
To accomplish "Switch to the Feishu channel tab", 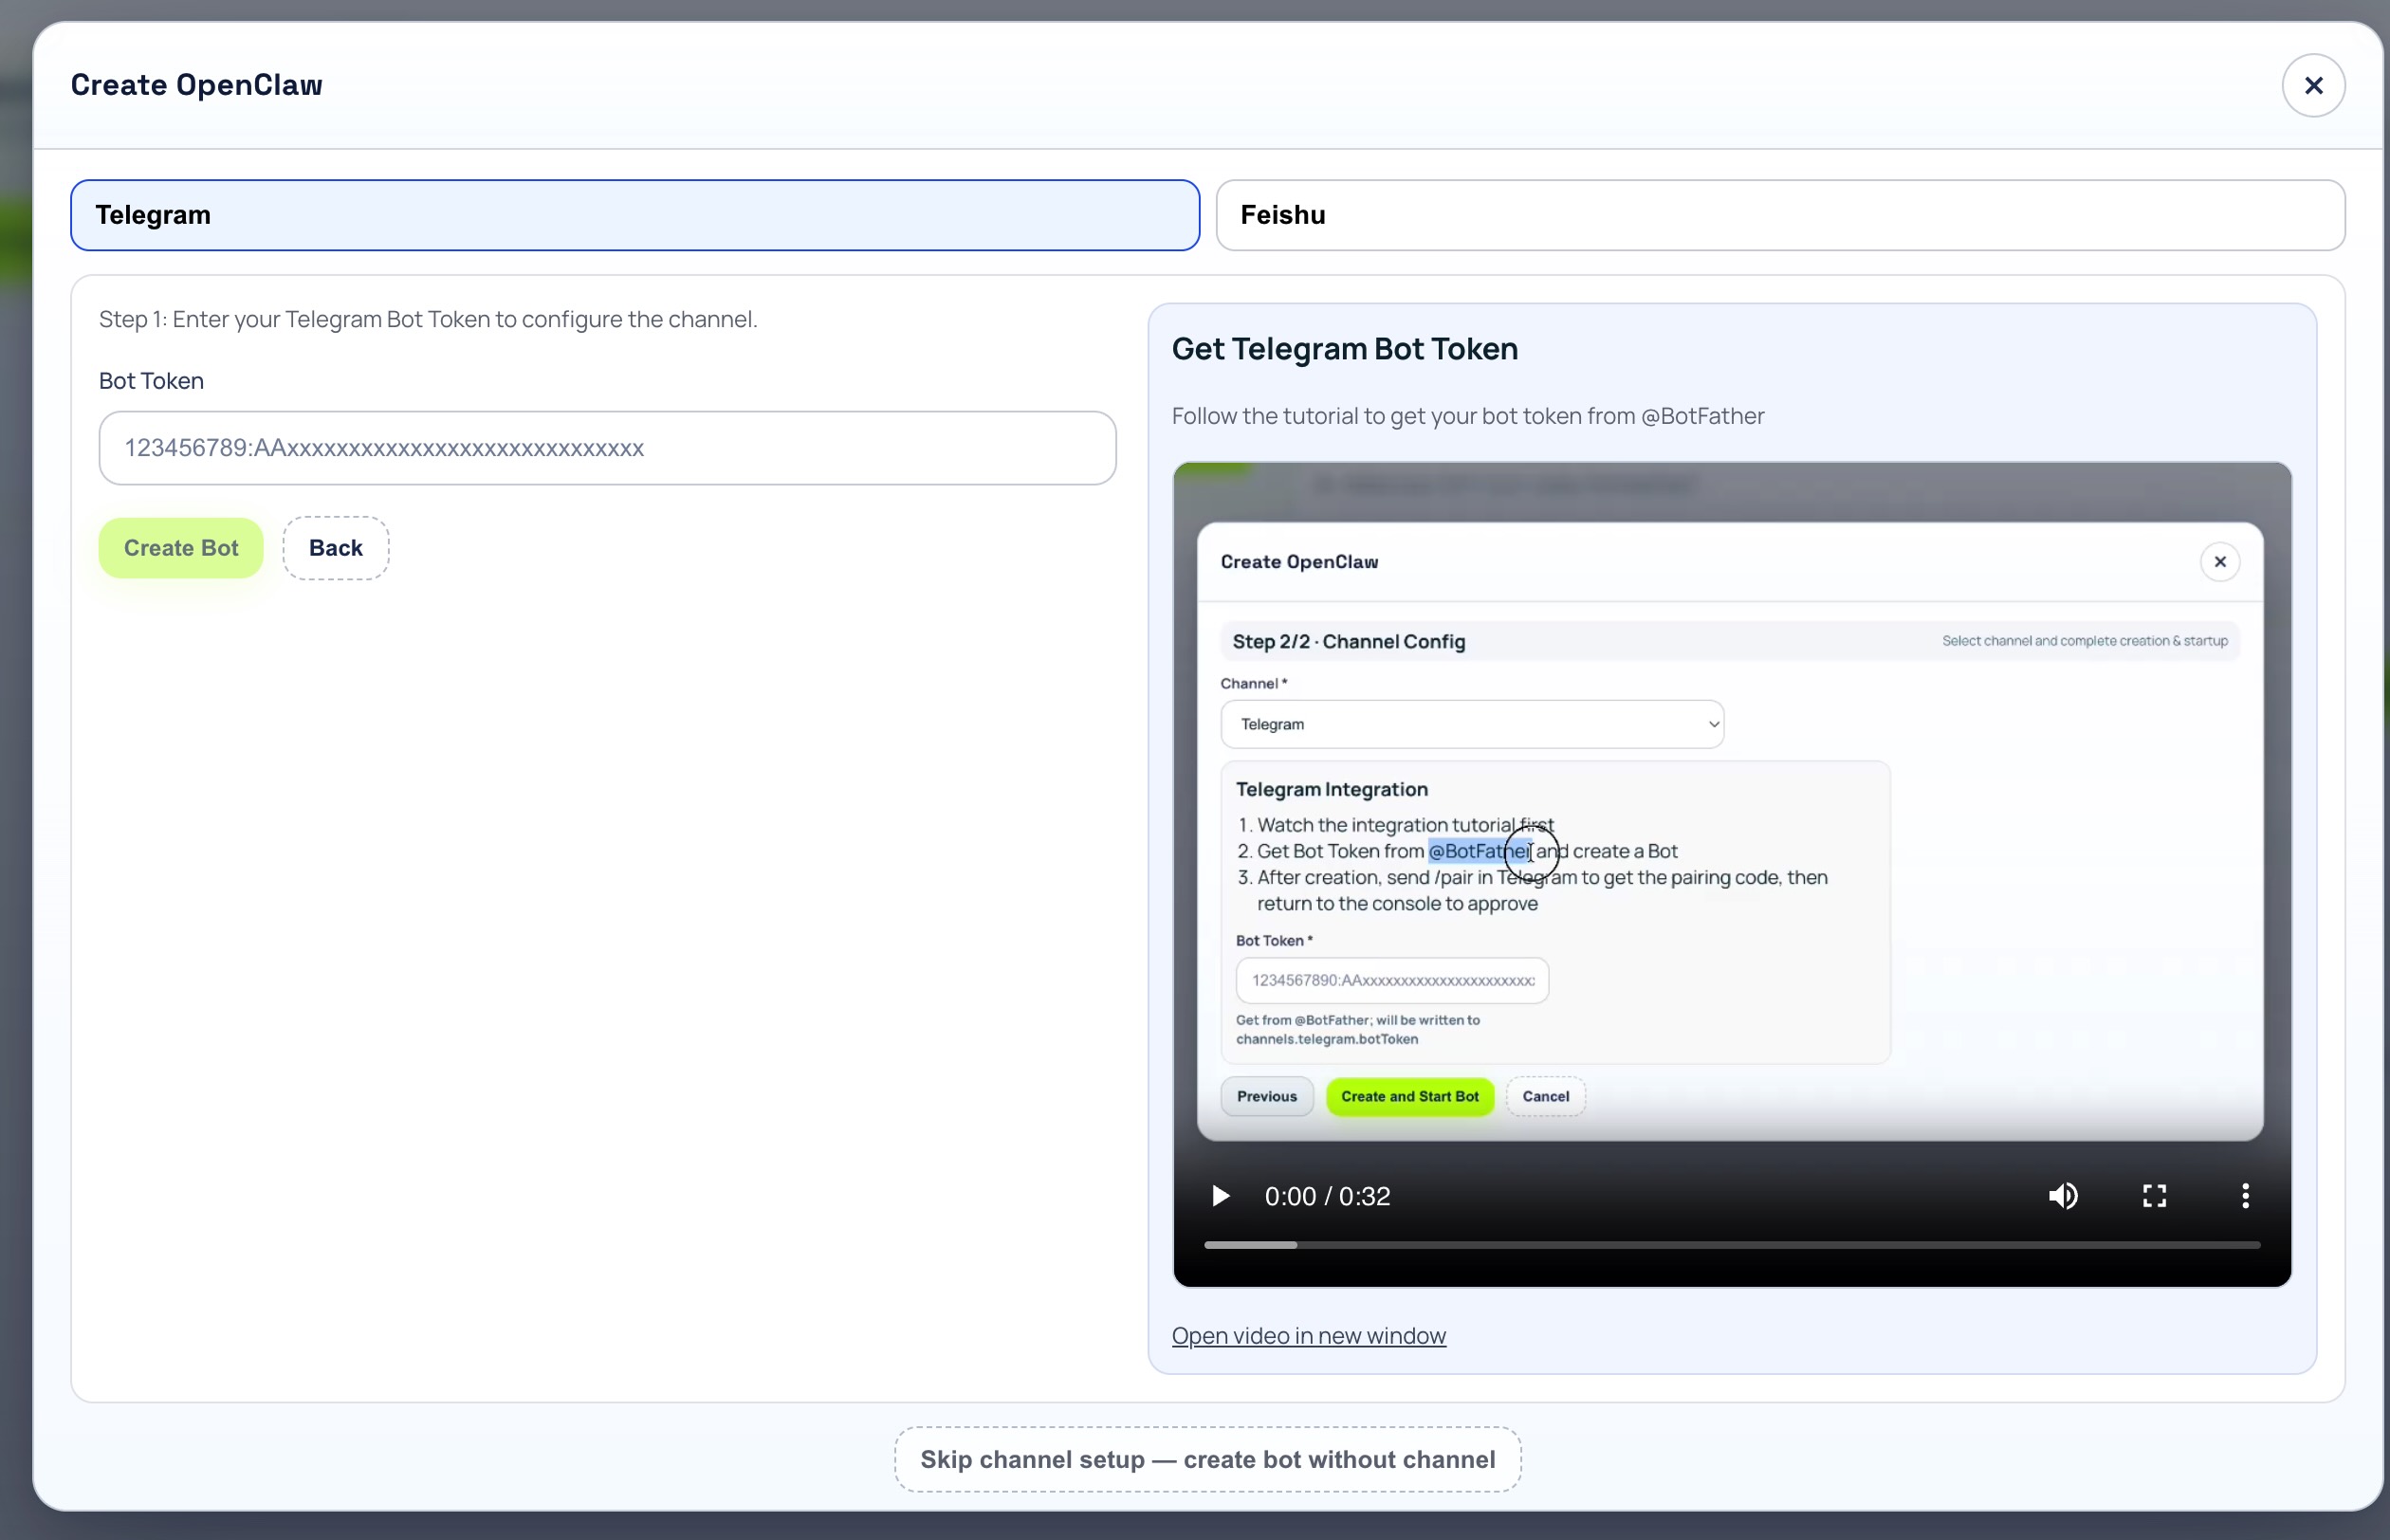I will pos(1779,215).
